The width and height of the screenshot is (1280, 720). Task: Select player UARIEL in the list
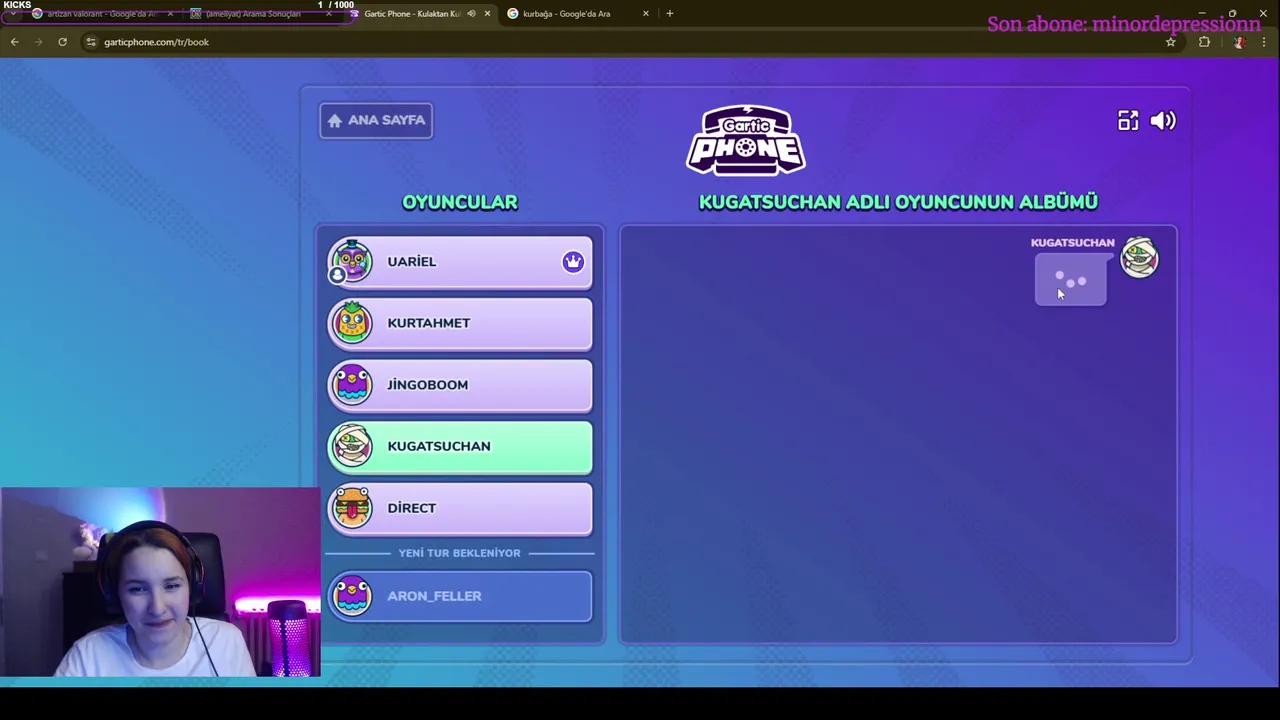pyautogui.click(x=460, y=262)
